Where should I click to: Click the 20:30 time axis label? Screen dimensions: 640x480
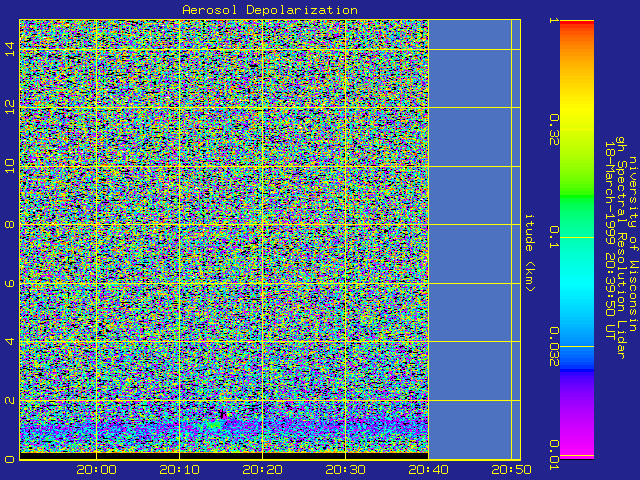click(345, 469)
